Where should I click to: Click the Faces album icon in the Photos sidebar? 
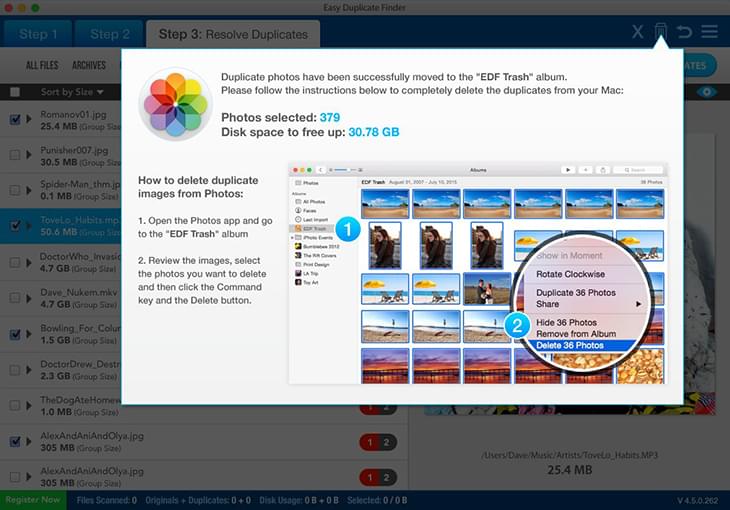click(x=298, y=211)
